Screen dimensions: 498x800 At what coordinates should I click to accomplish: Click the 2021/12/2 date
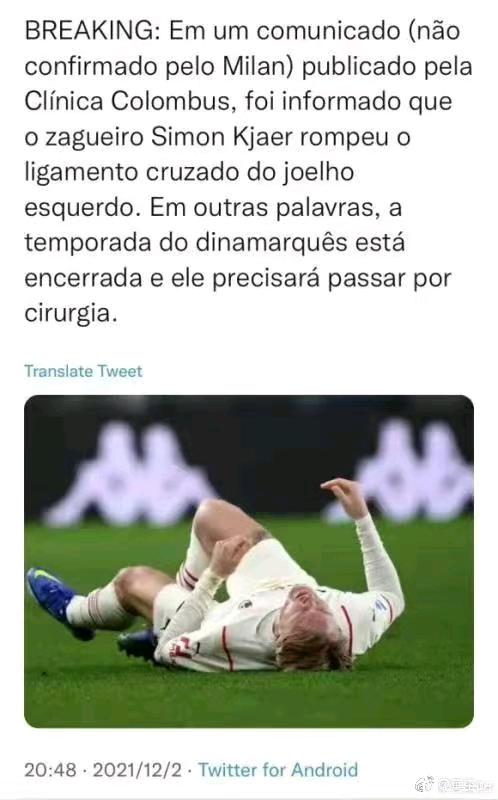tap(137, 770)
